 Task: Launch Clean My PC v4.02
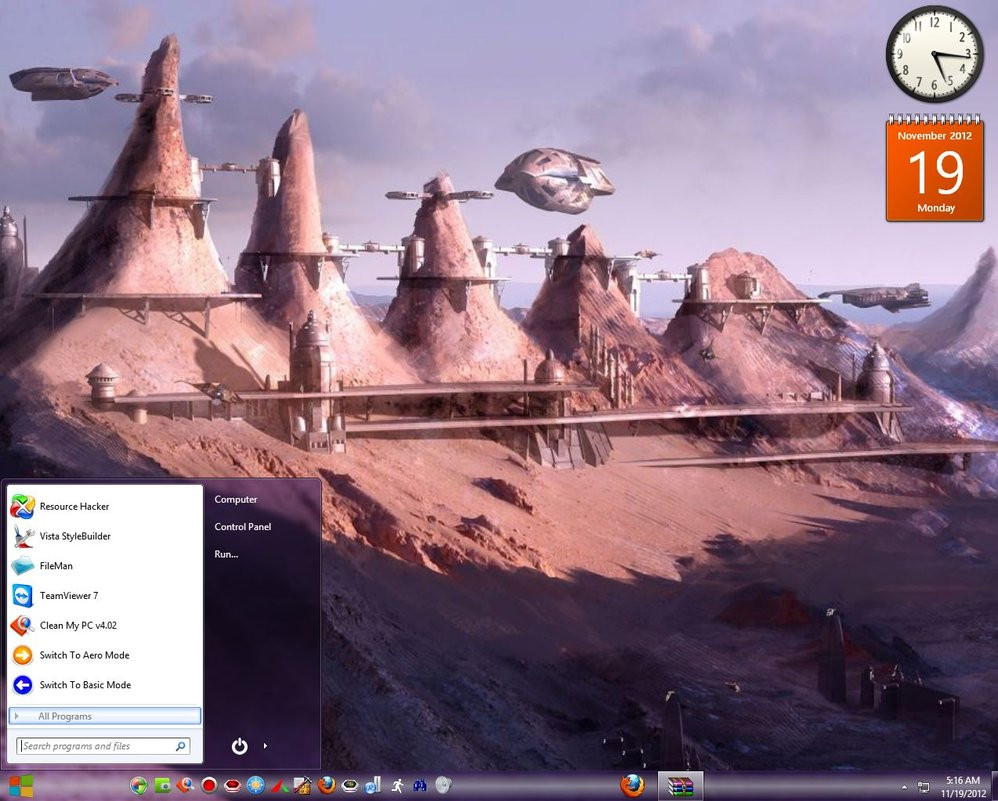pos(105,625)
